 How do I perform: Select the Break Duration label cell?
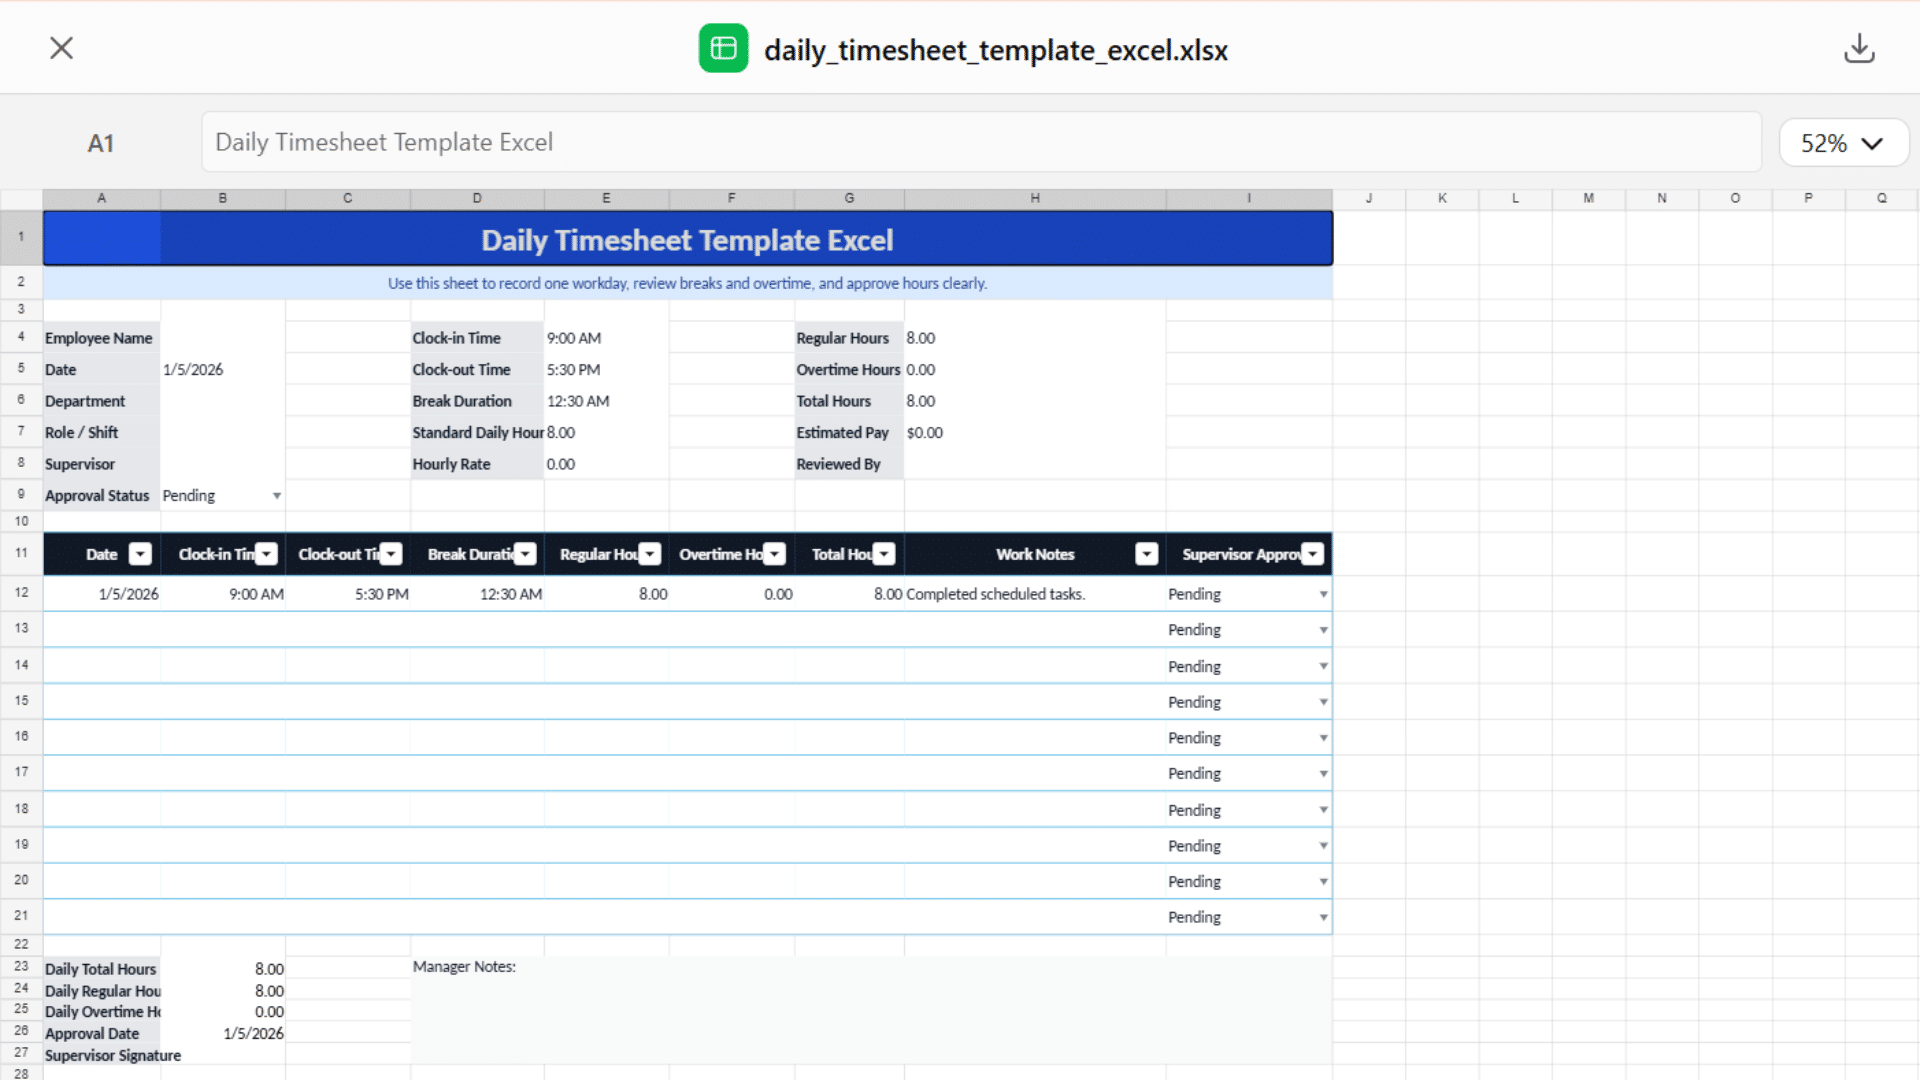pos(477,401)
